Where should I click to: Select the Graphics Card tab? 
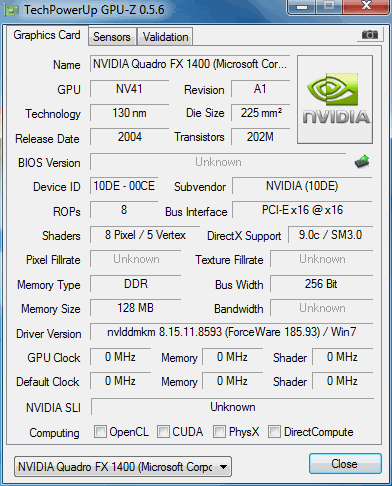(x=47, y=35)
